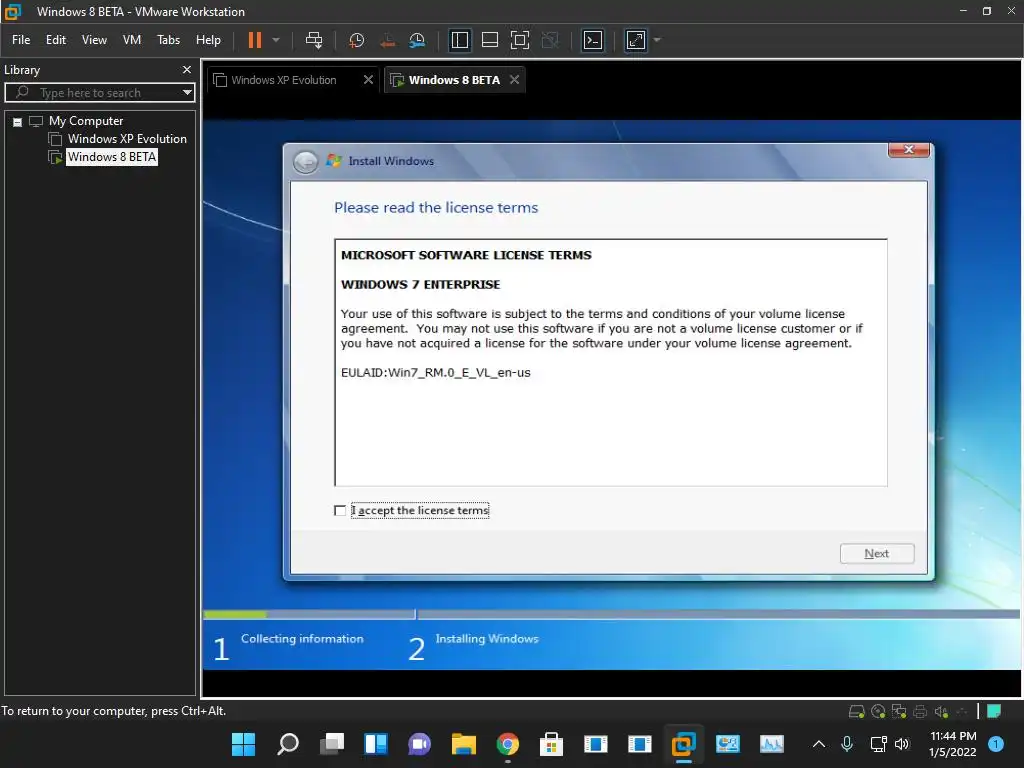Click the license terms text box
The height and width of the screenshot is (768, 1024).
coord(611,362)
